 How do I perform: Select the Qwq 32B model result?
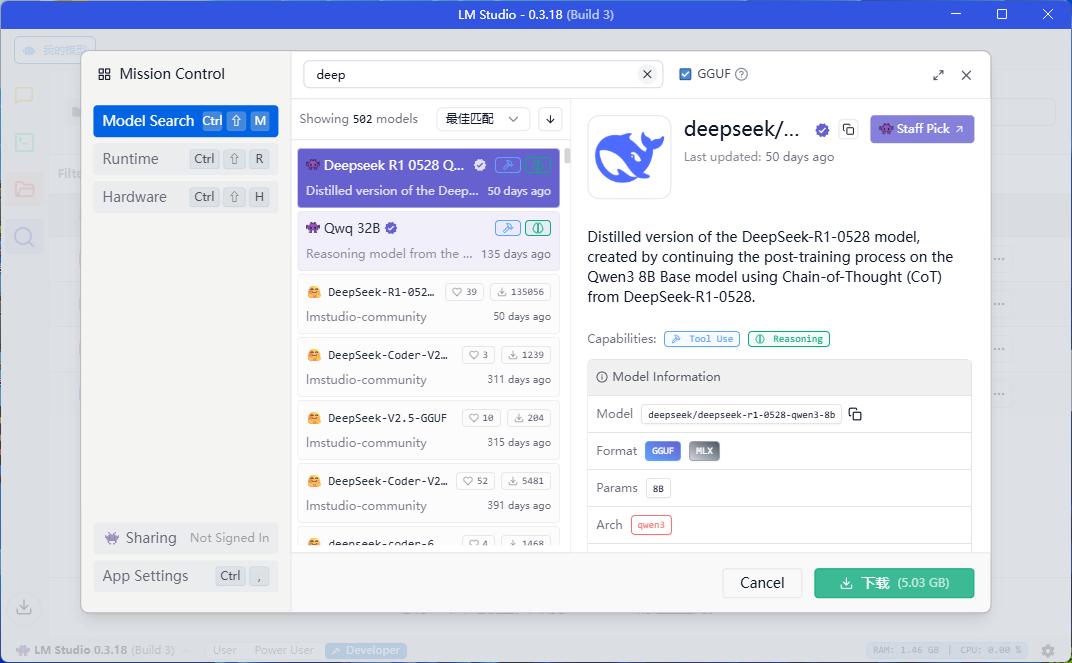tap(429, 241)
